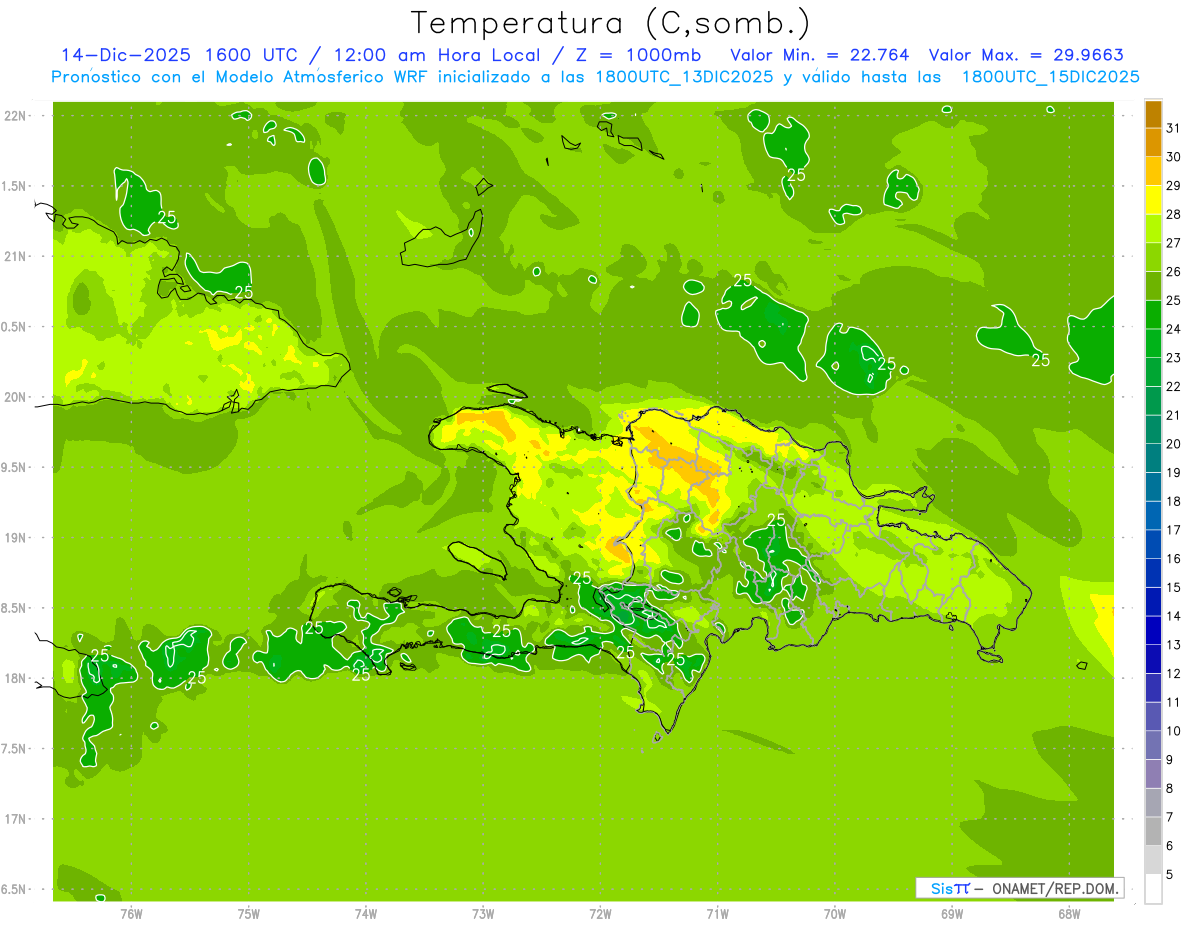Click the 1800UTC_15DIC2025 valid-until time
The width and height of the screenshot is (1200, 927).
click(x=1050, y=76)
